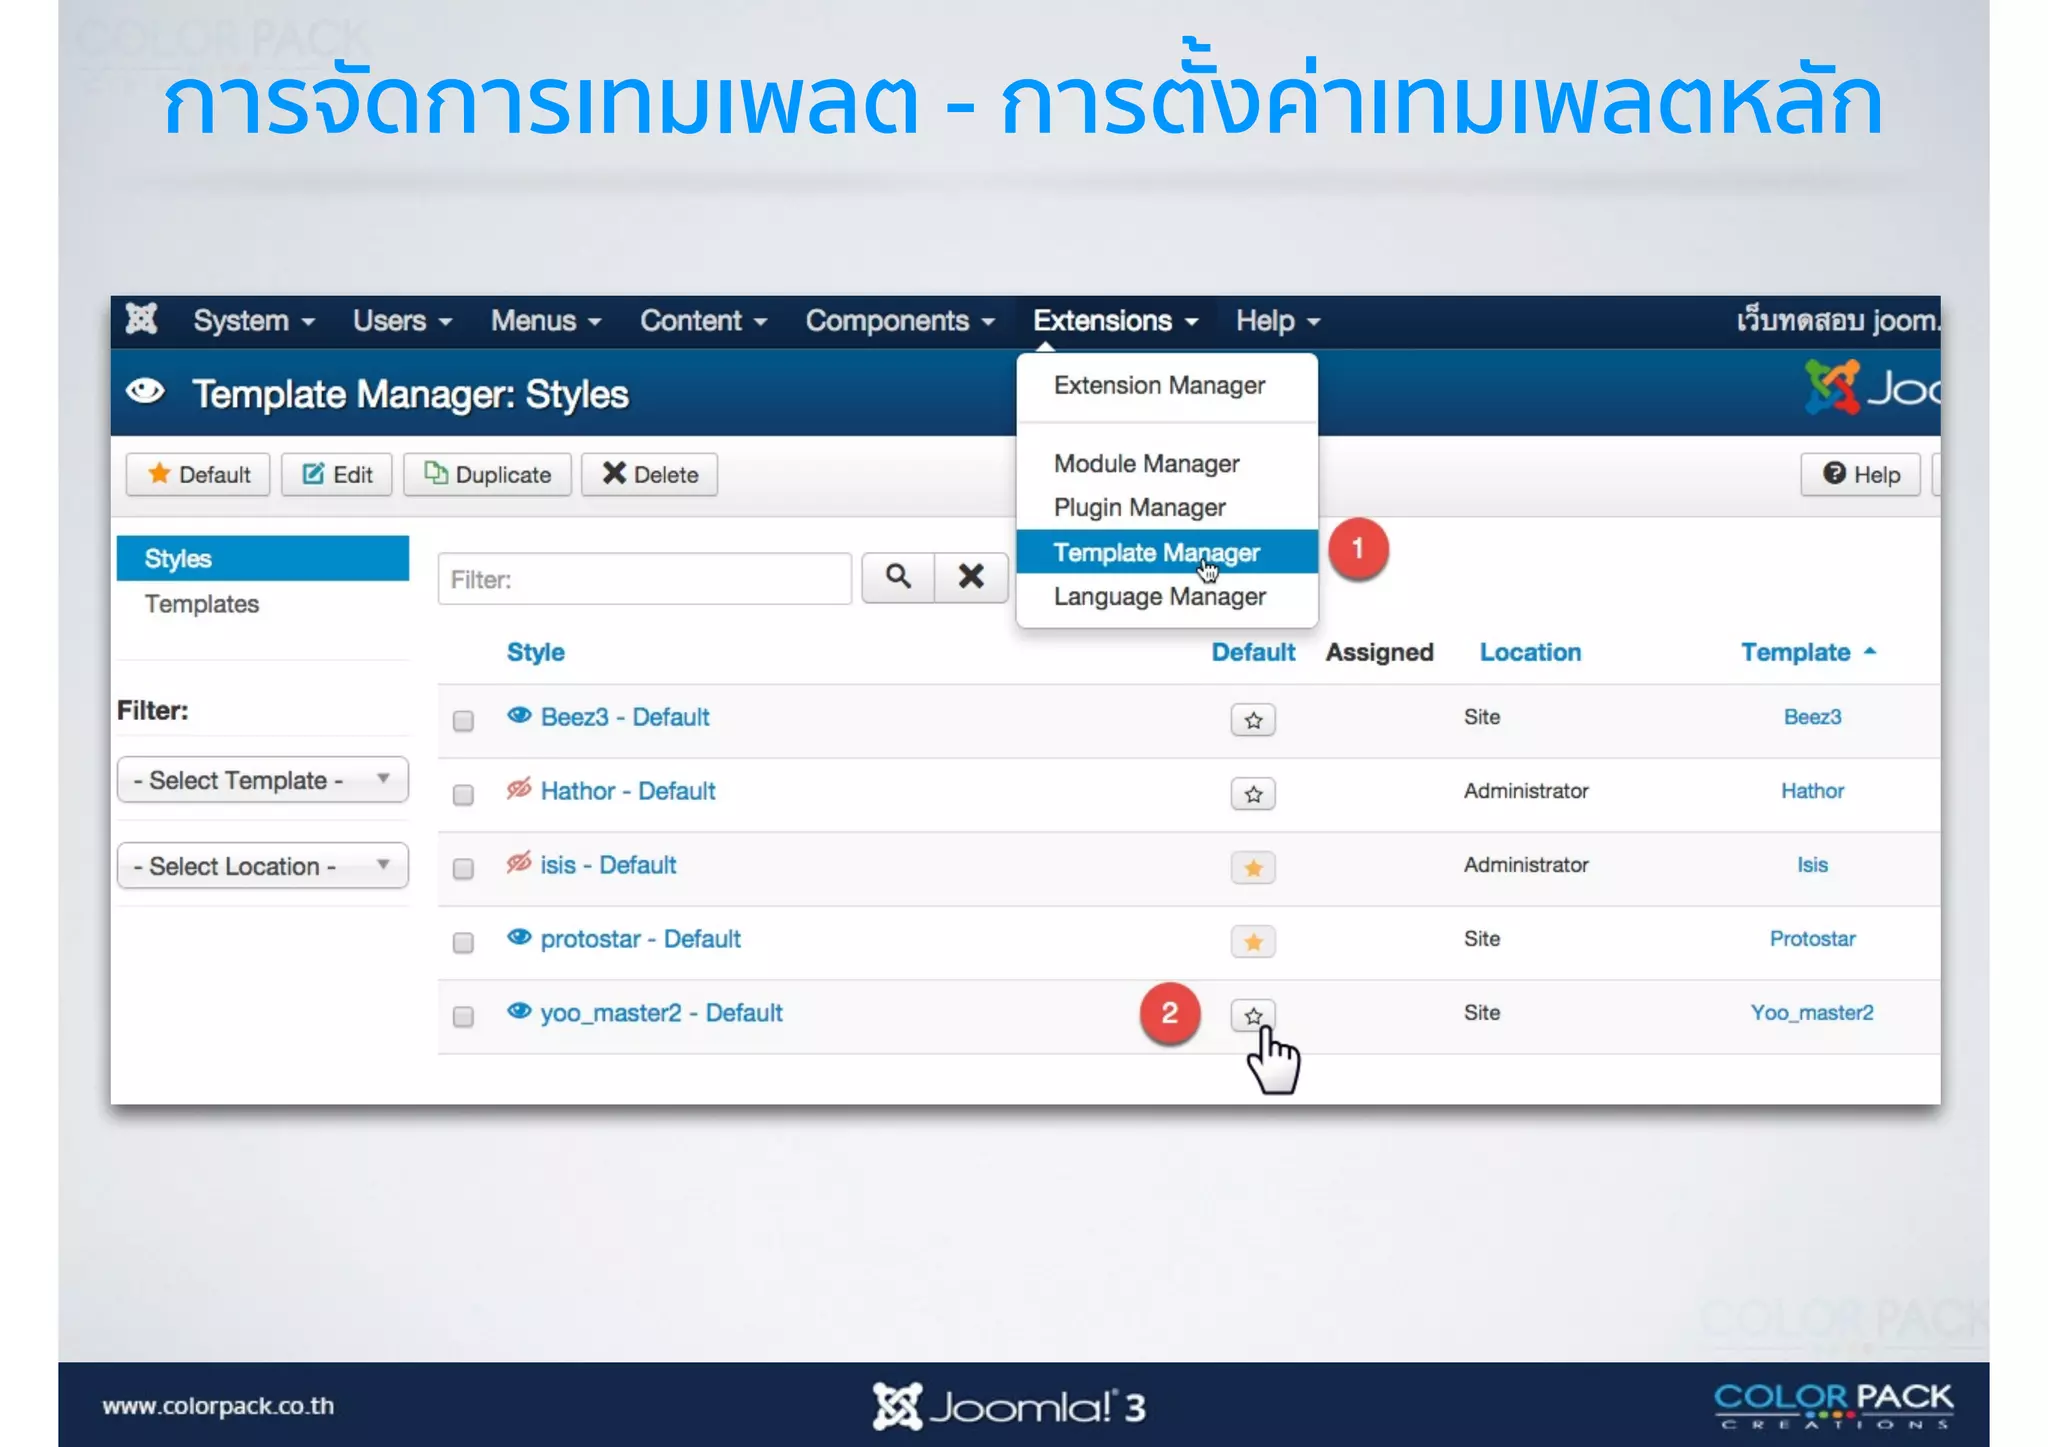2048x1447 pixels.
Task: Choose Extension Manager from the dropdown
Action: click(1159, 386)
